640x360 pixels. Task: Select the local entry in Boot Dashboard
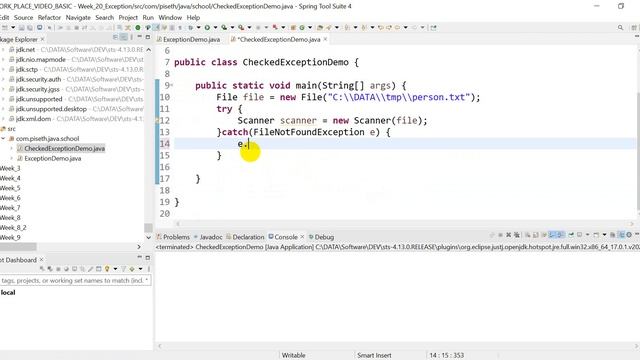click(8, 293)
